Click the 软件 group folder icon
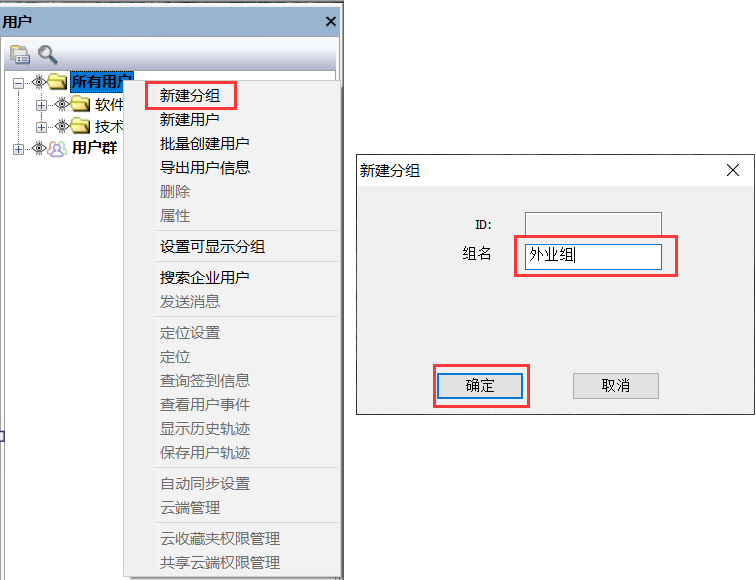Screen dimensions: 756x580 pyautogui.click(x=81, y=104)
